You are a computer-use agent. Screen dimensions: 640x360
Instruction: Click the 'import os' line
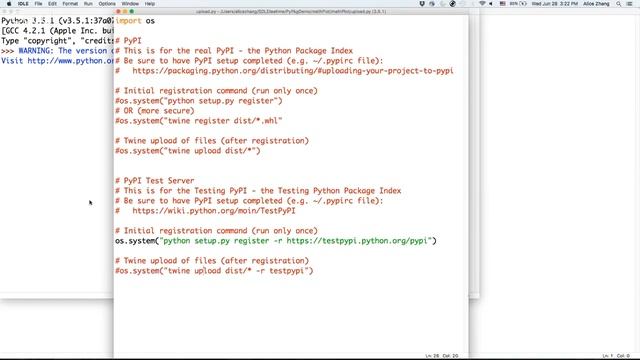(x=135, y=21)
